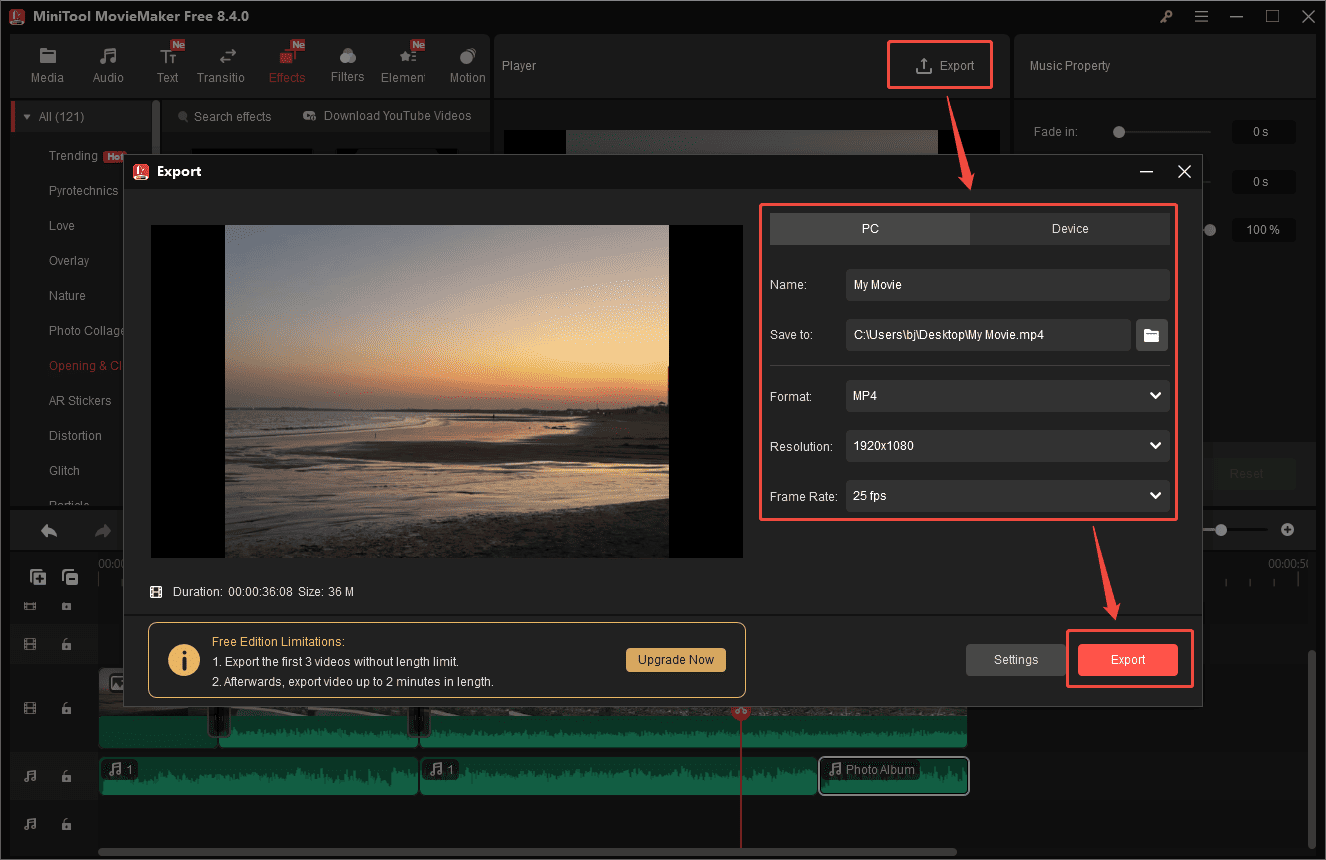The height and width of the screenshot is (860, 1326).
Task: Lock the second audio track
Action: [x=66, y=824]
